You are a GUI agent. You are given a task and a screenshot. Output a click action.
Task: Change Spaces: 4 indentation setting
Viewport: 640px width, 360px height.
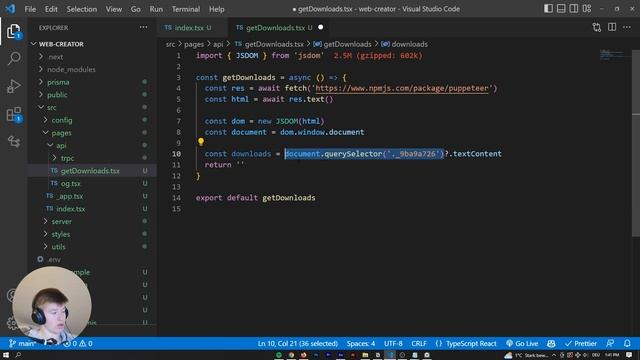(x=361, y=344)
